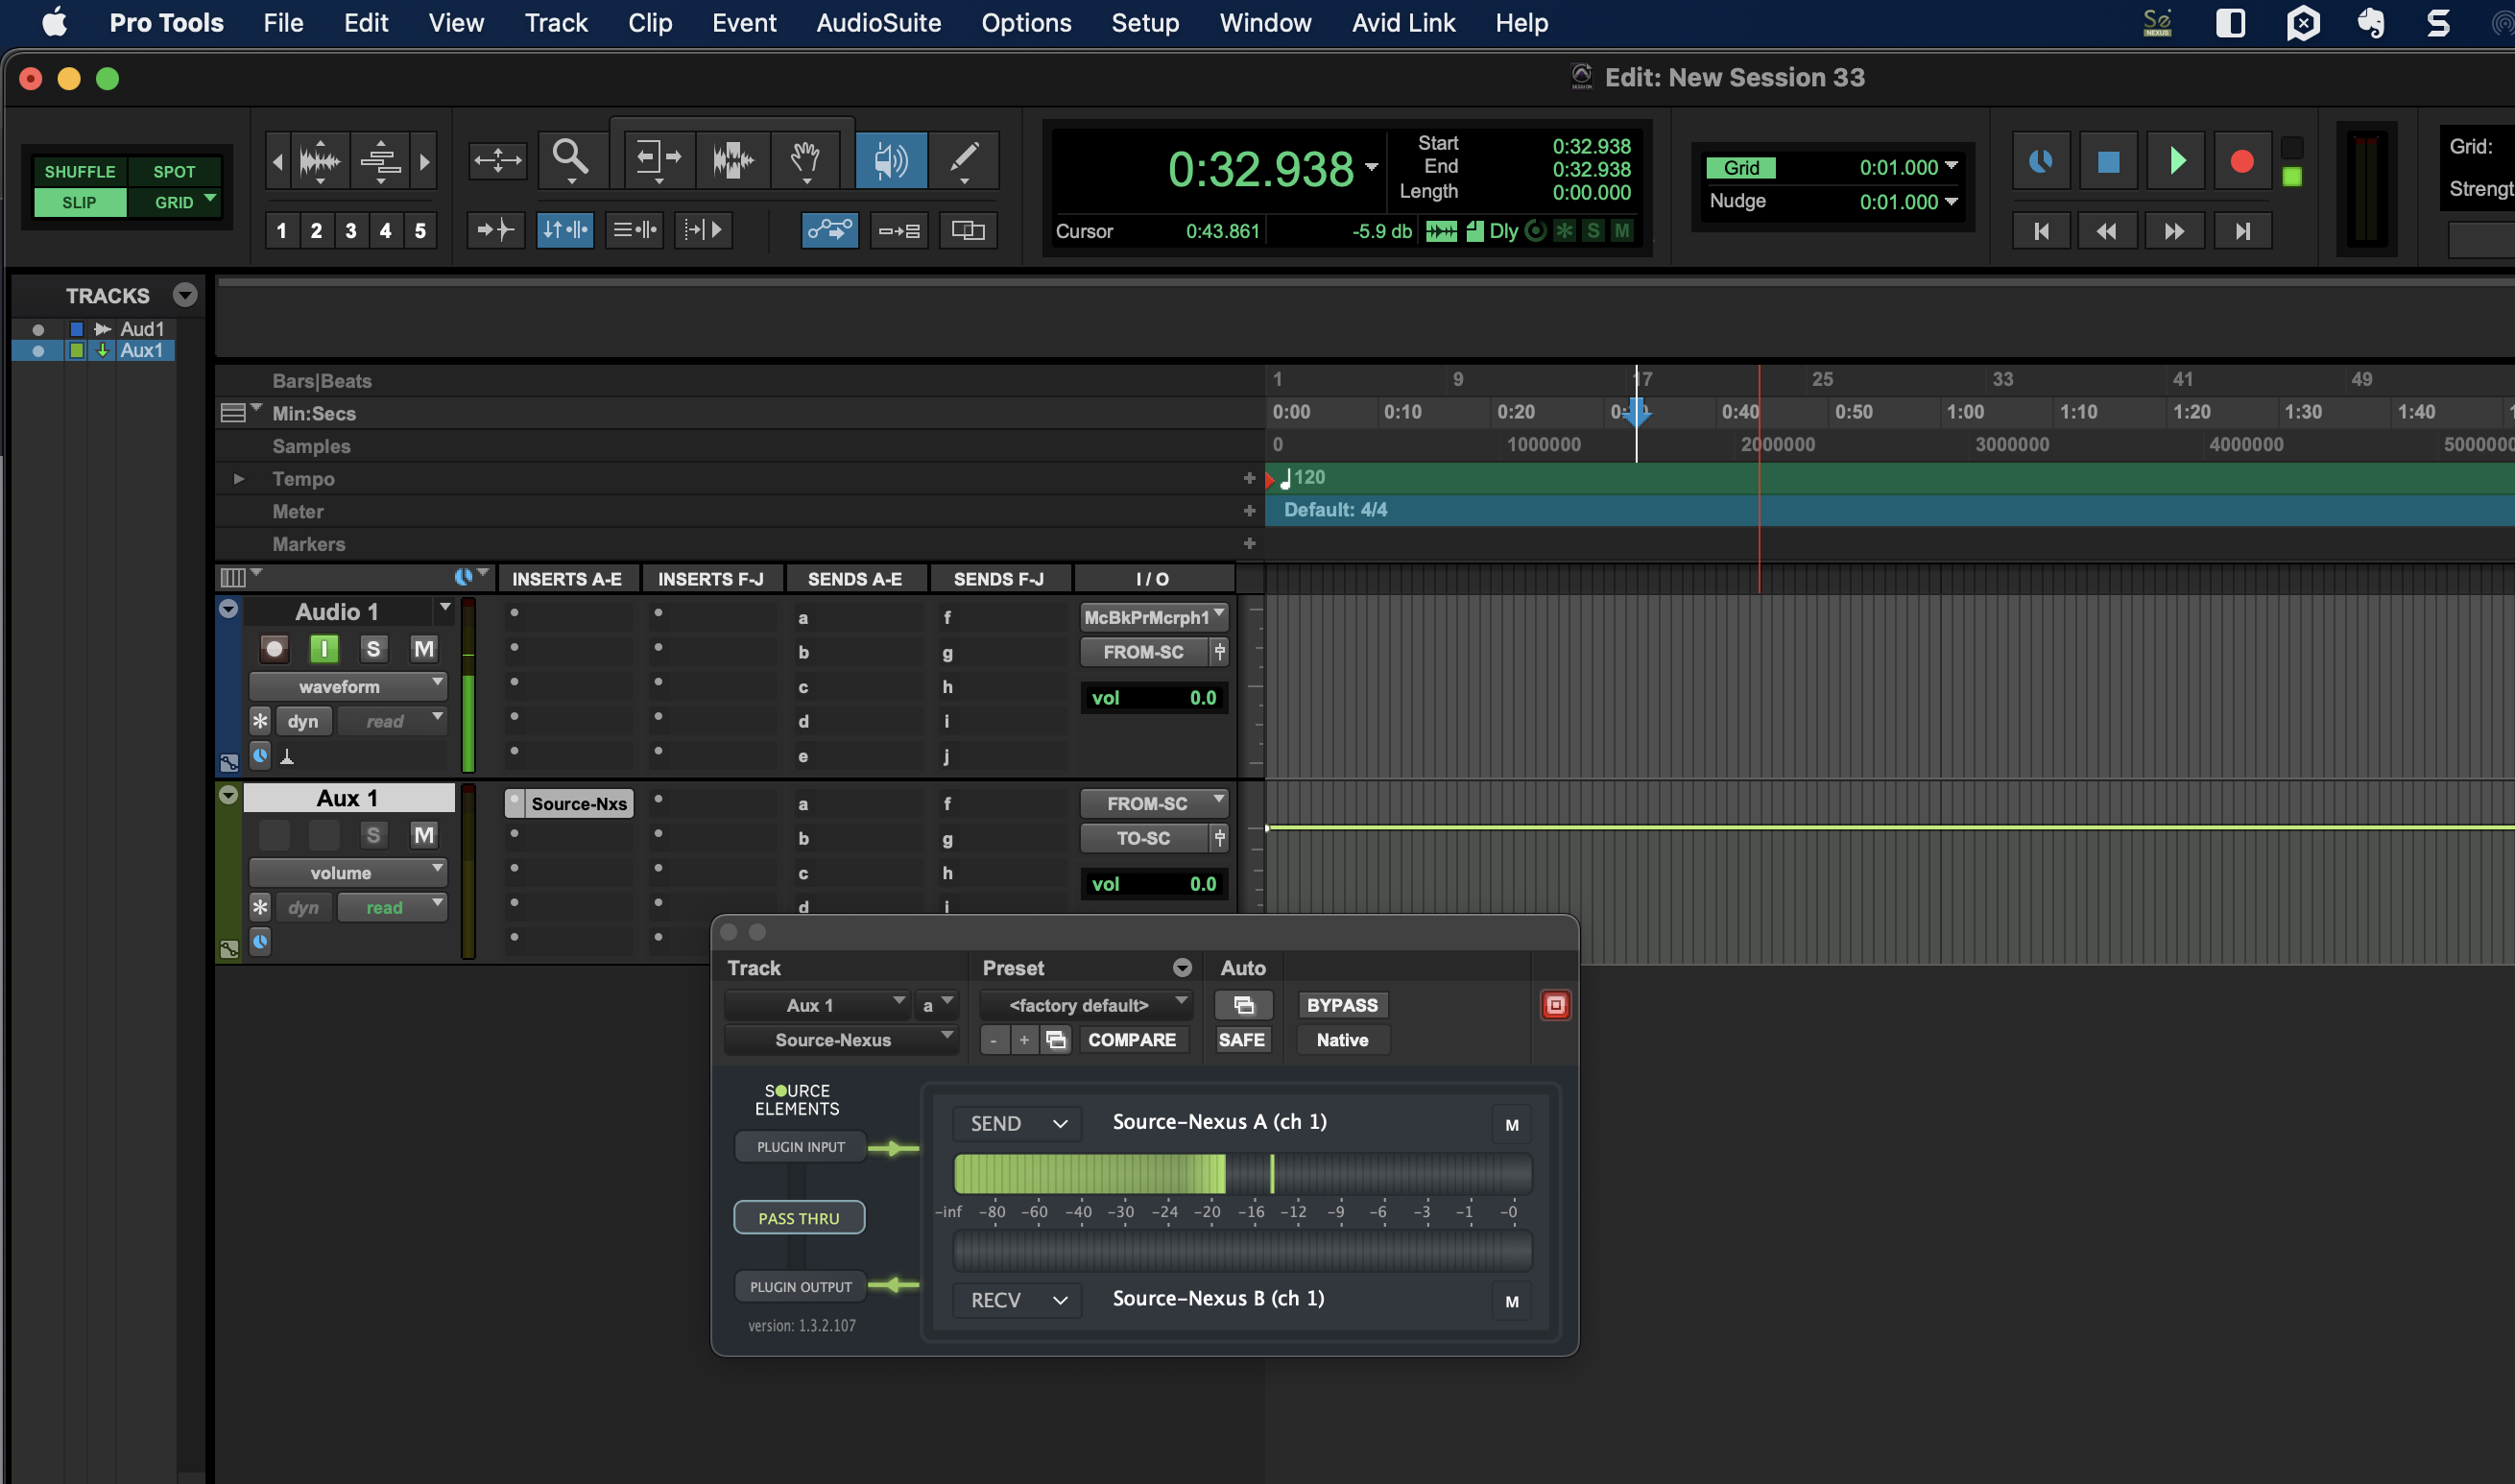Click the plugin target red icon
Screen dimensions: 2515x1484
pos(1555,1005)
